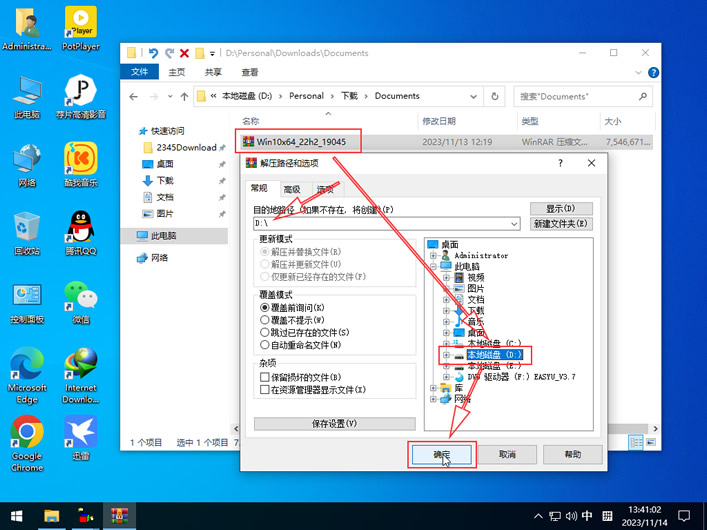Launch 迅雷 desktop shortcut

[x=81, y=439]
